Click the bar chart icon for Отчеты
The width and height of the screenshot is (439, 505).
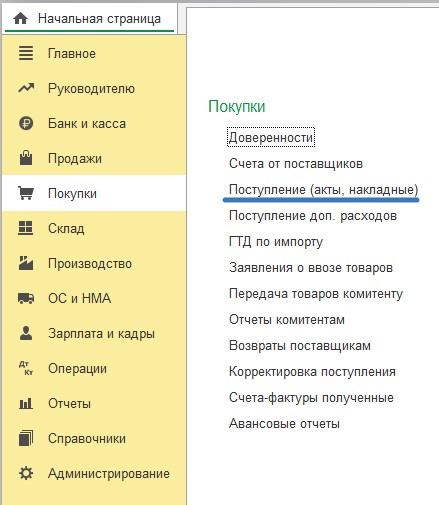(26, 403)
